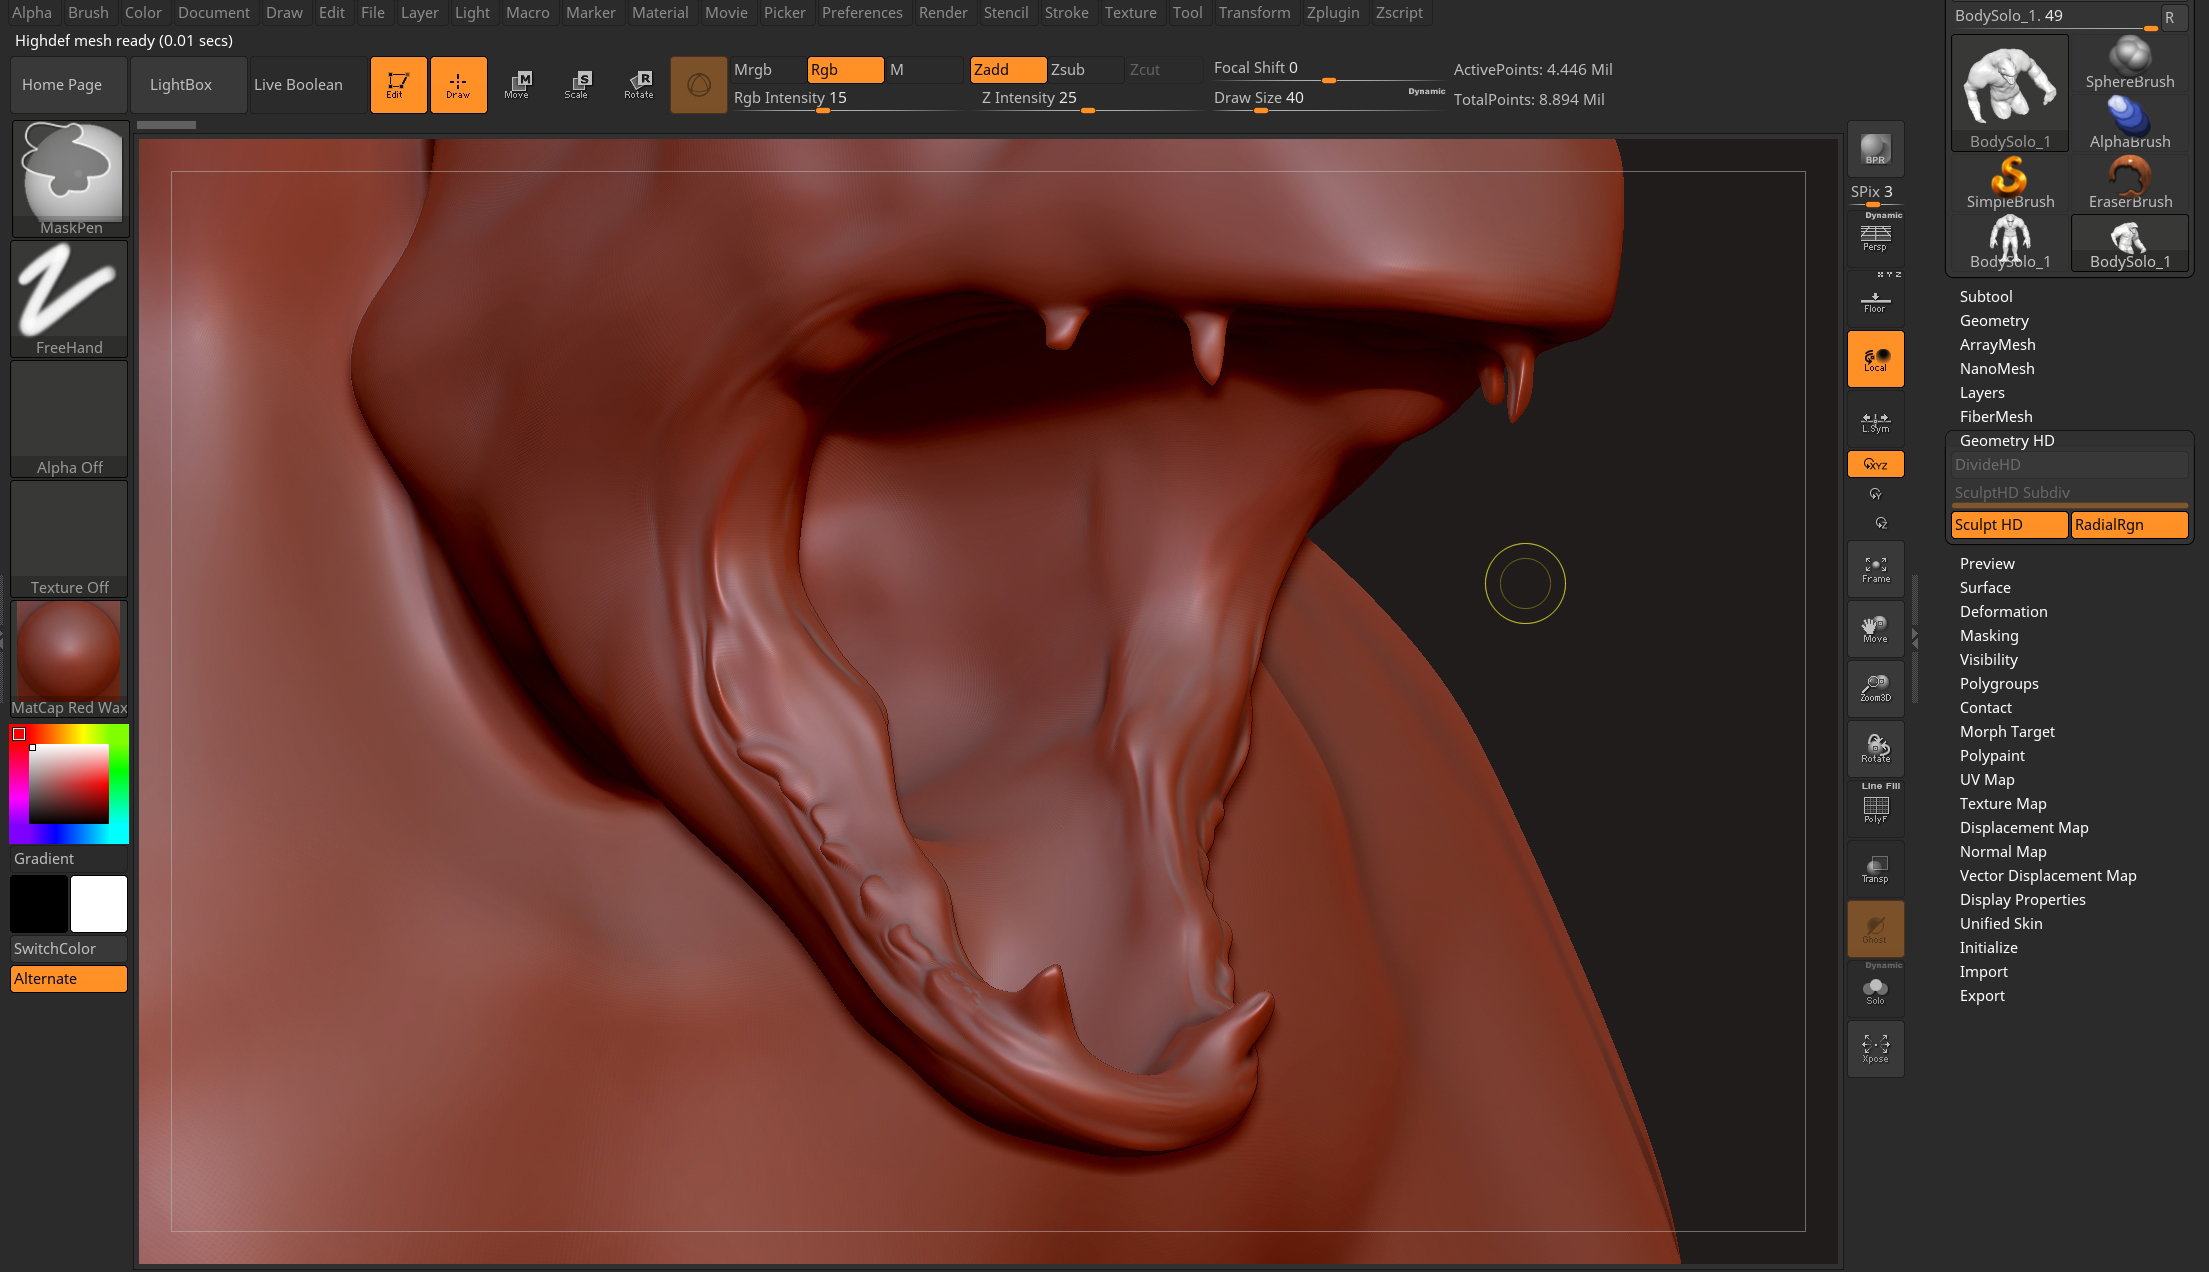This screenshot has width=2209, height=1272.
Task: Click the Frame mesh icon
Action: point(1875,569)
